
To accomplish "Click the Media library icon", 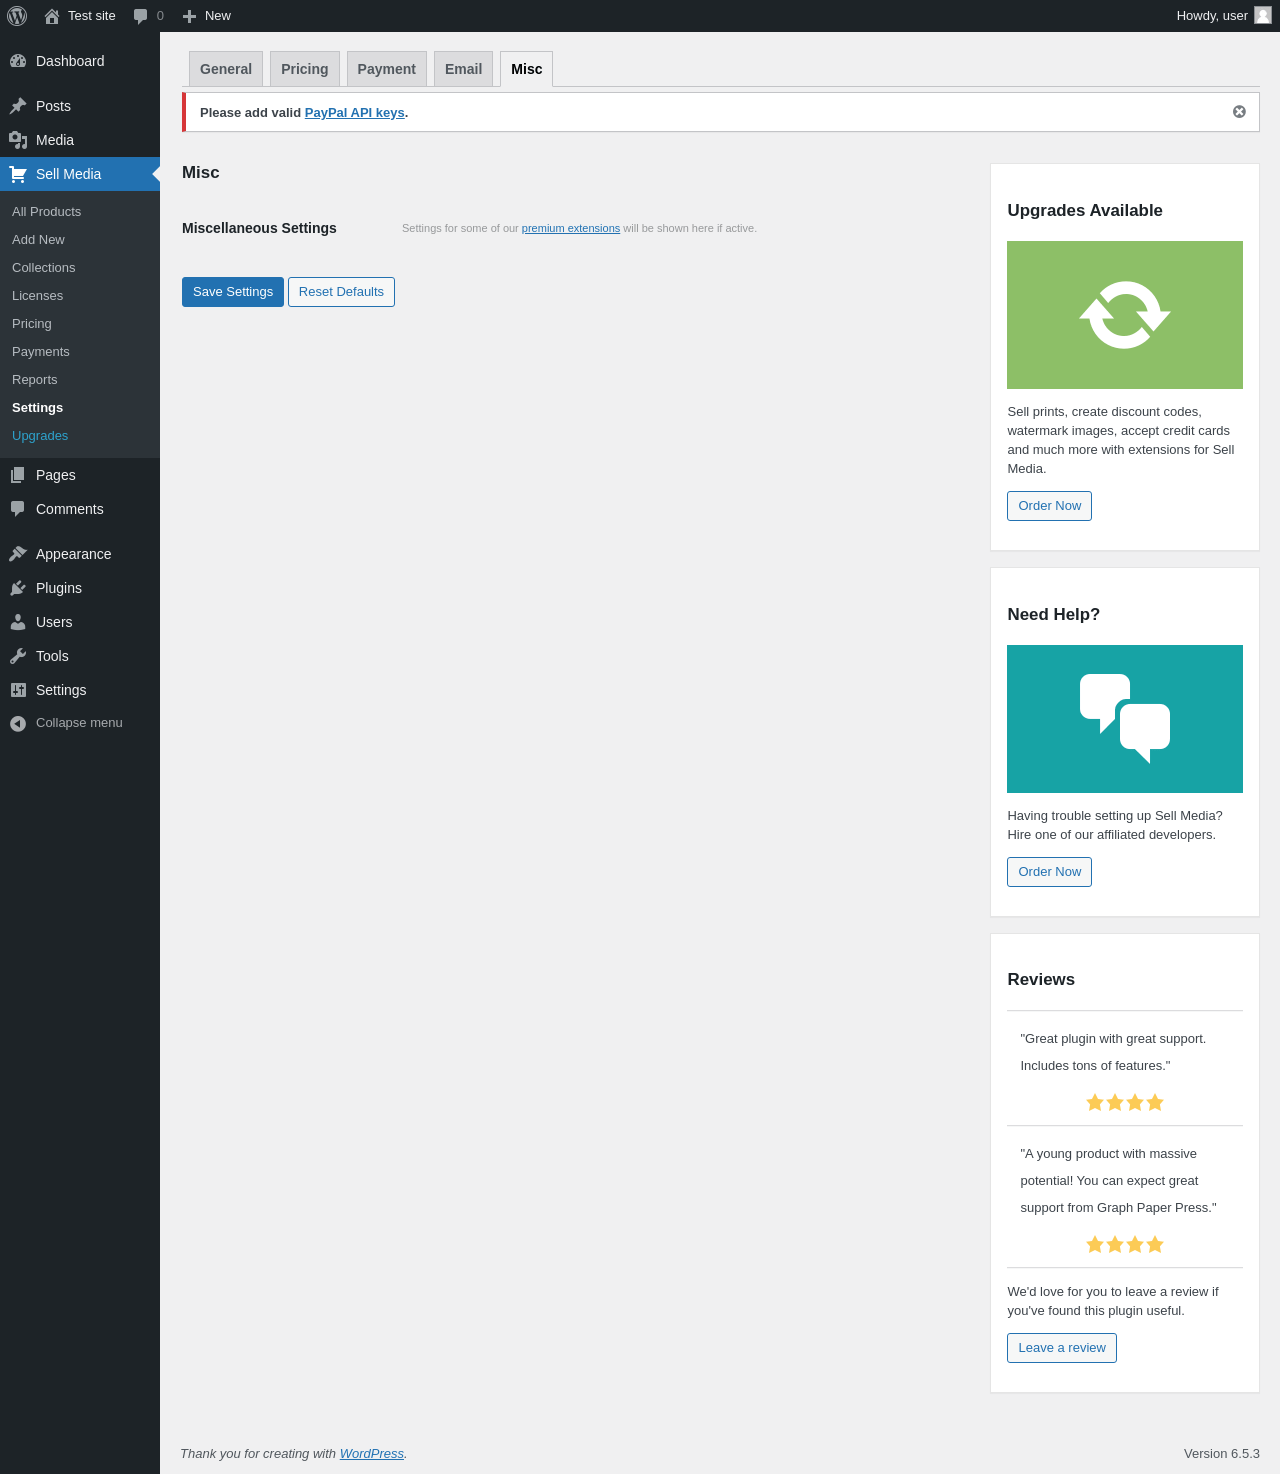I will tap(18, 140).
